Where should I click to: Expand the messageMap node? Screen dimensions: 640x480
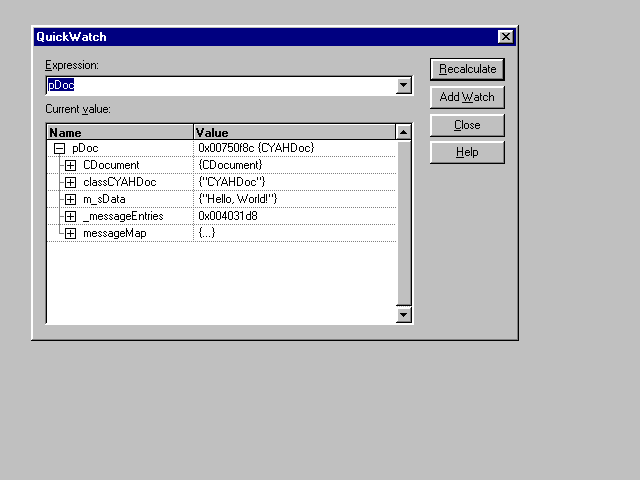pyautogui.click(x=70, y=233)
